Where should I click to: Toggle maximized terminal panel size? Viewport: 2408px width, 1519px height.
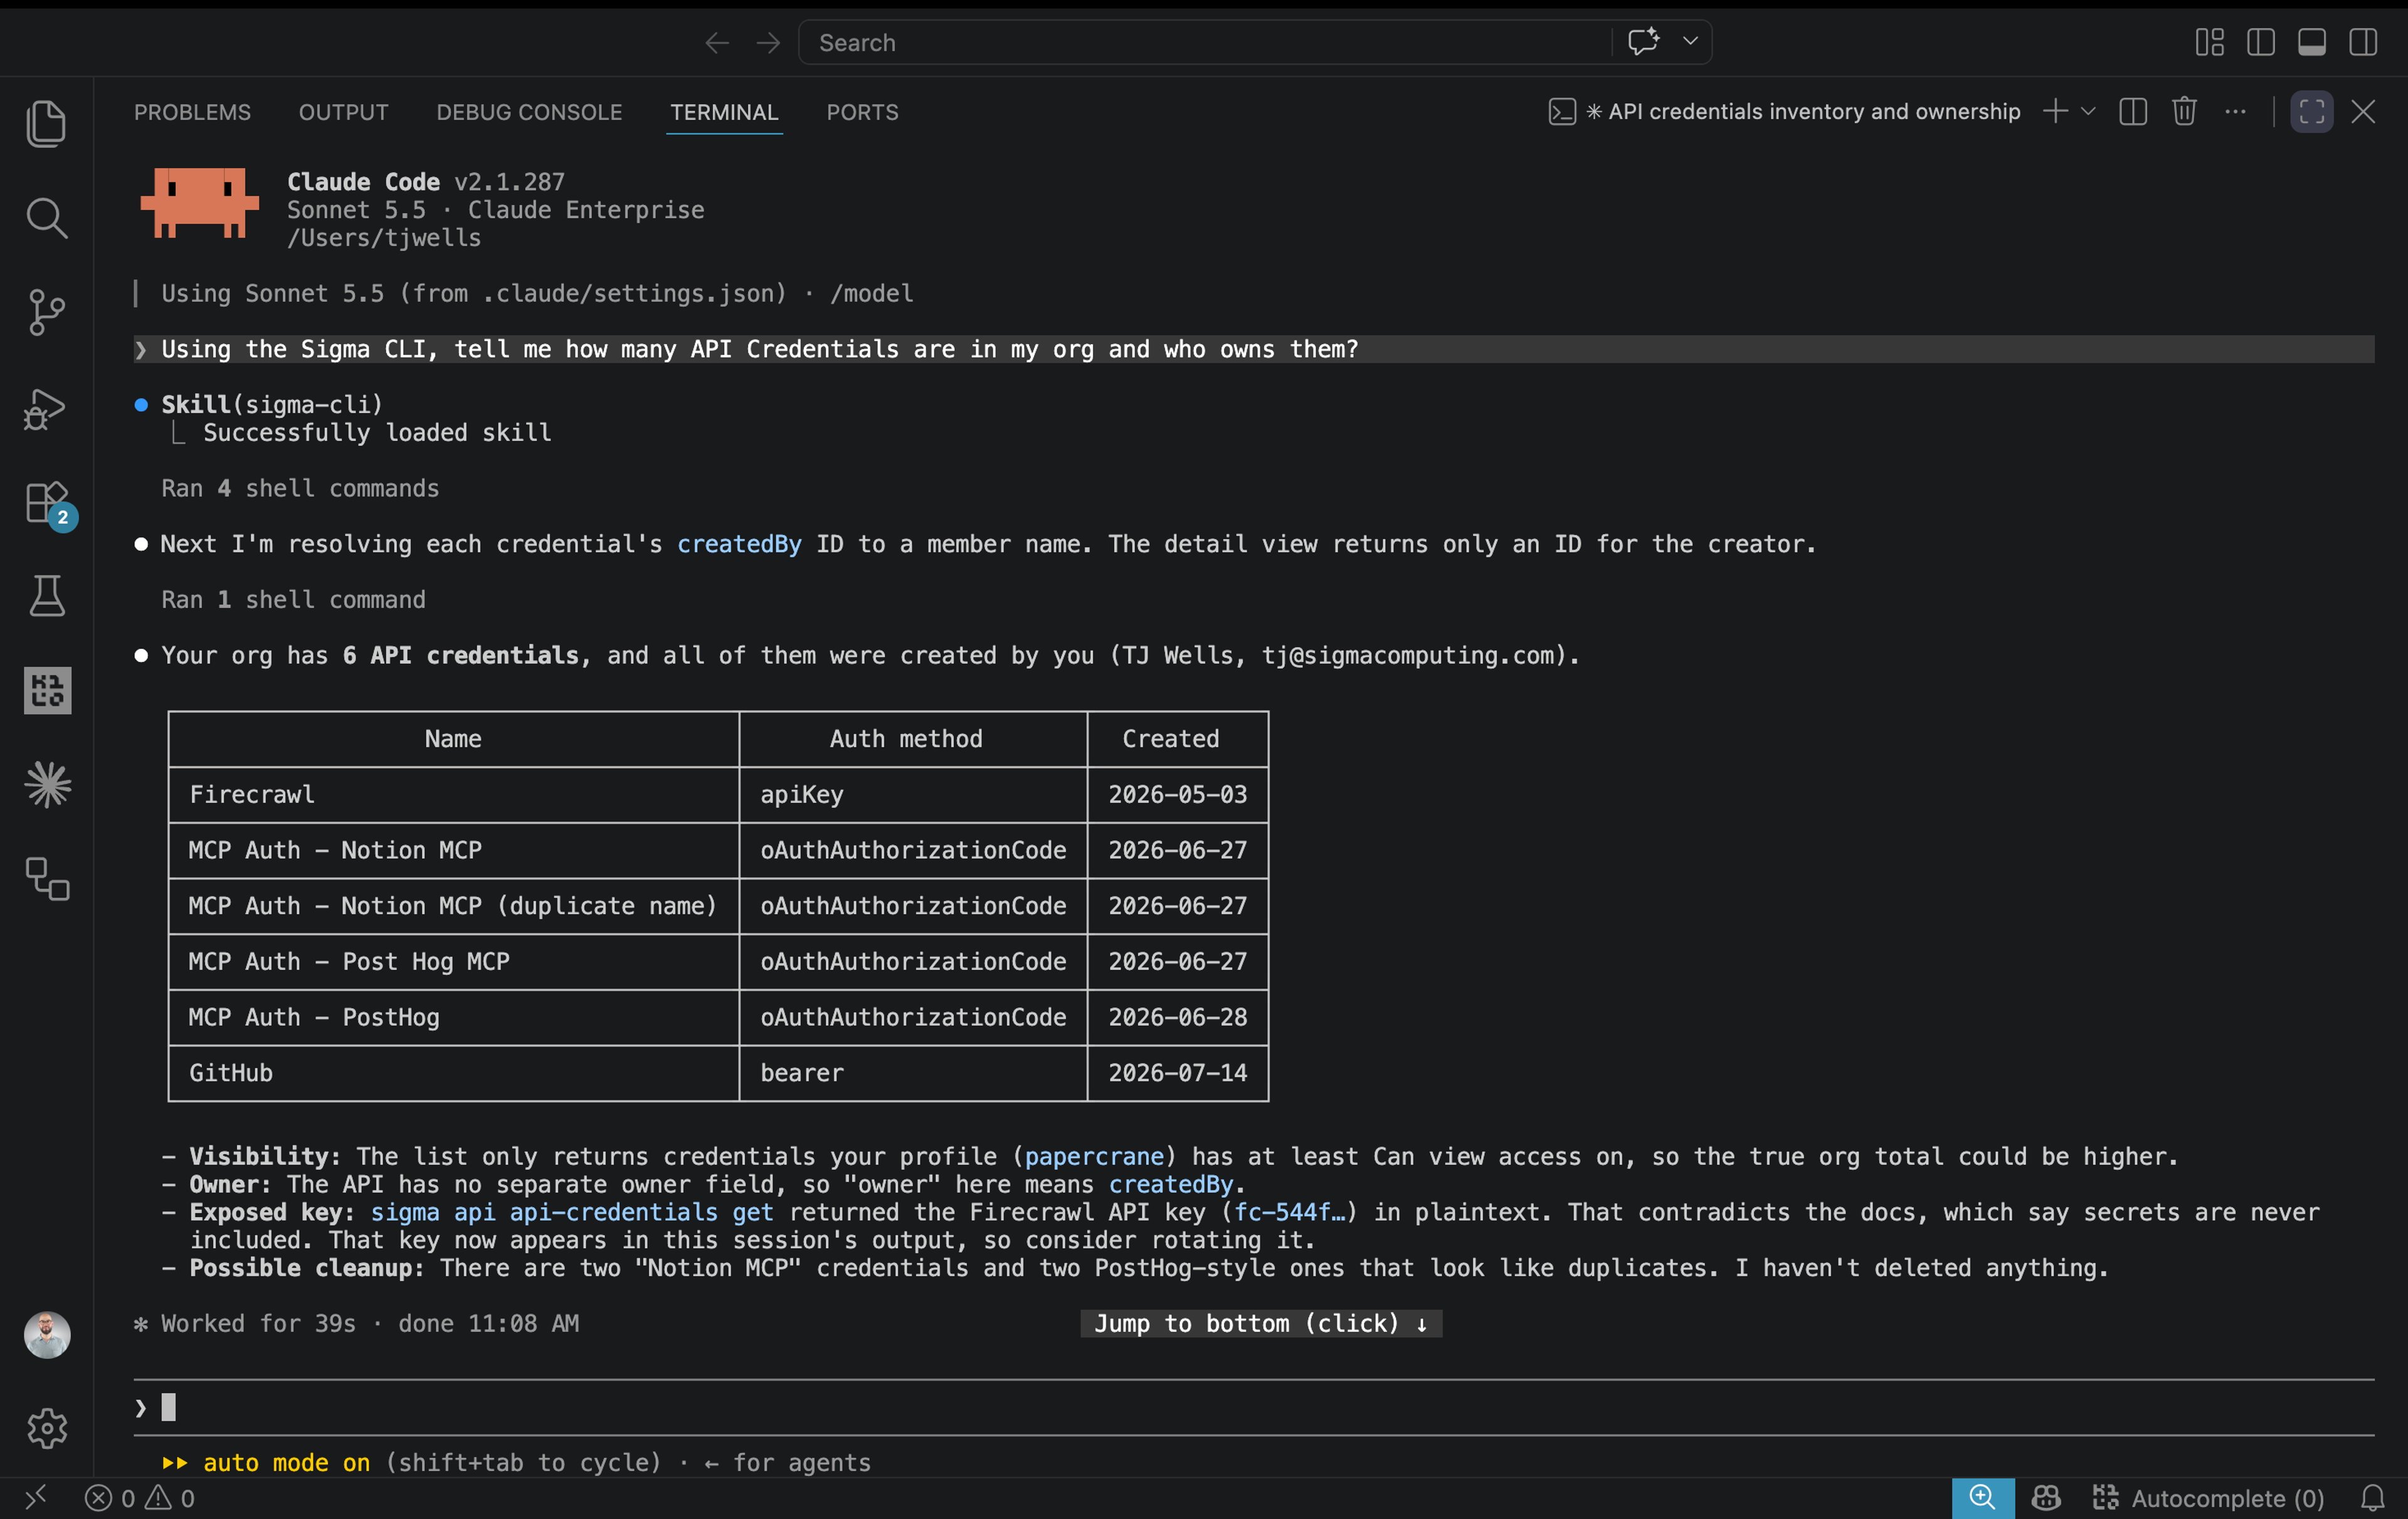click(x=2311, y=111)
